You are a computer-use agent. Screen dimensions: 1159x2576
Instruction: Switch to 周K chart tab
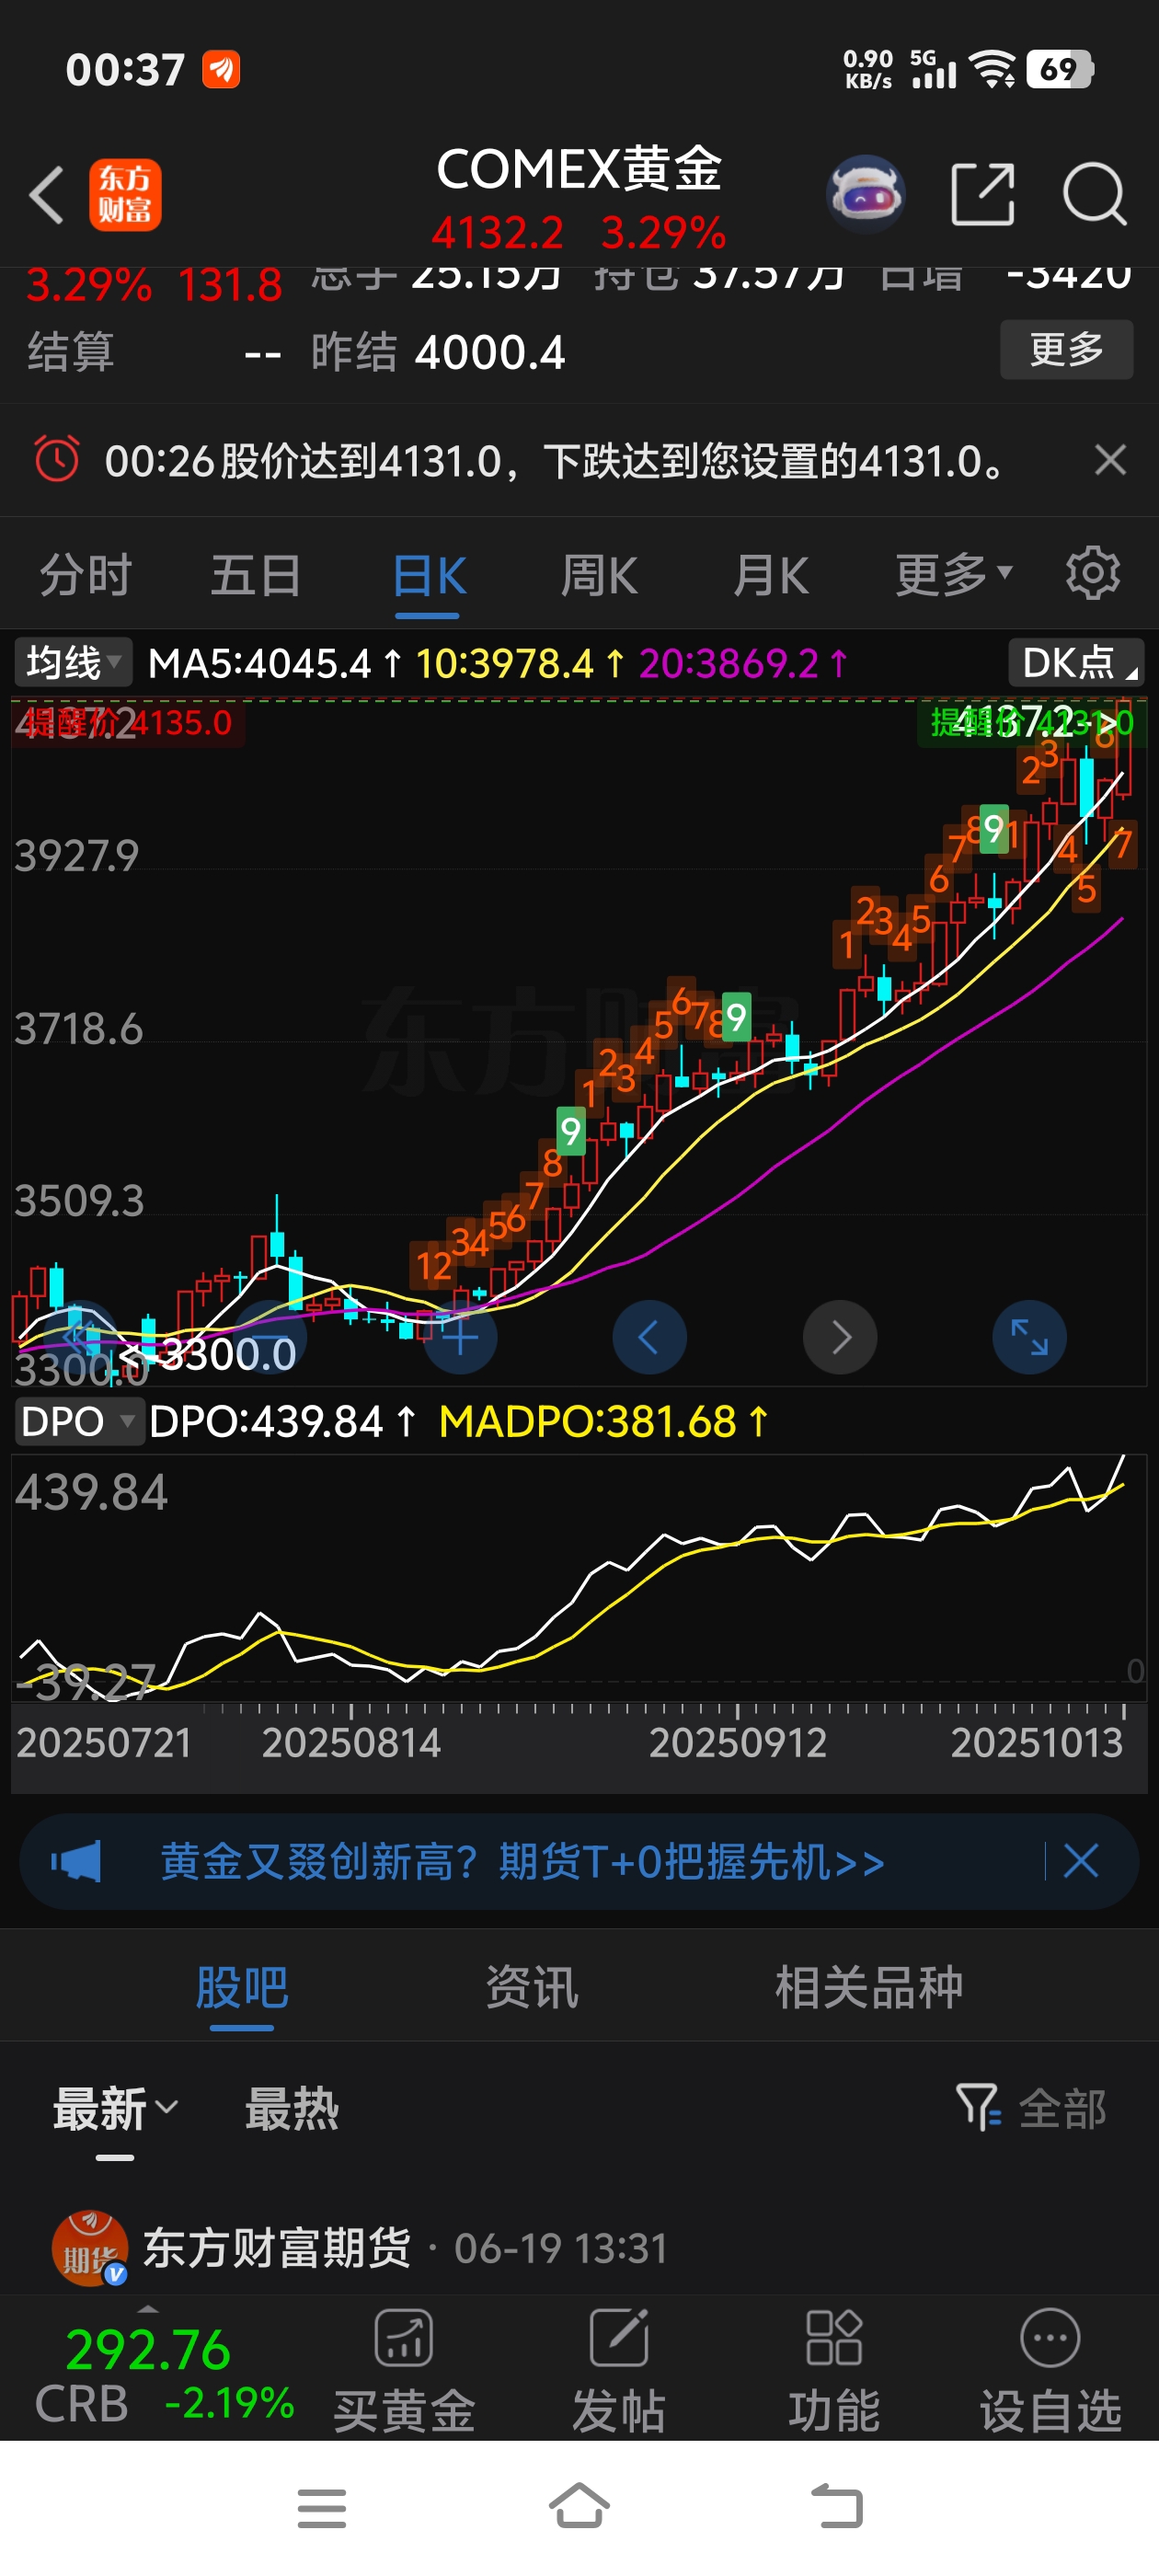pos(598,576)
